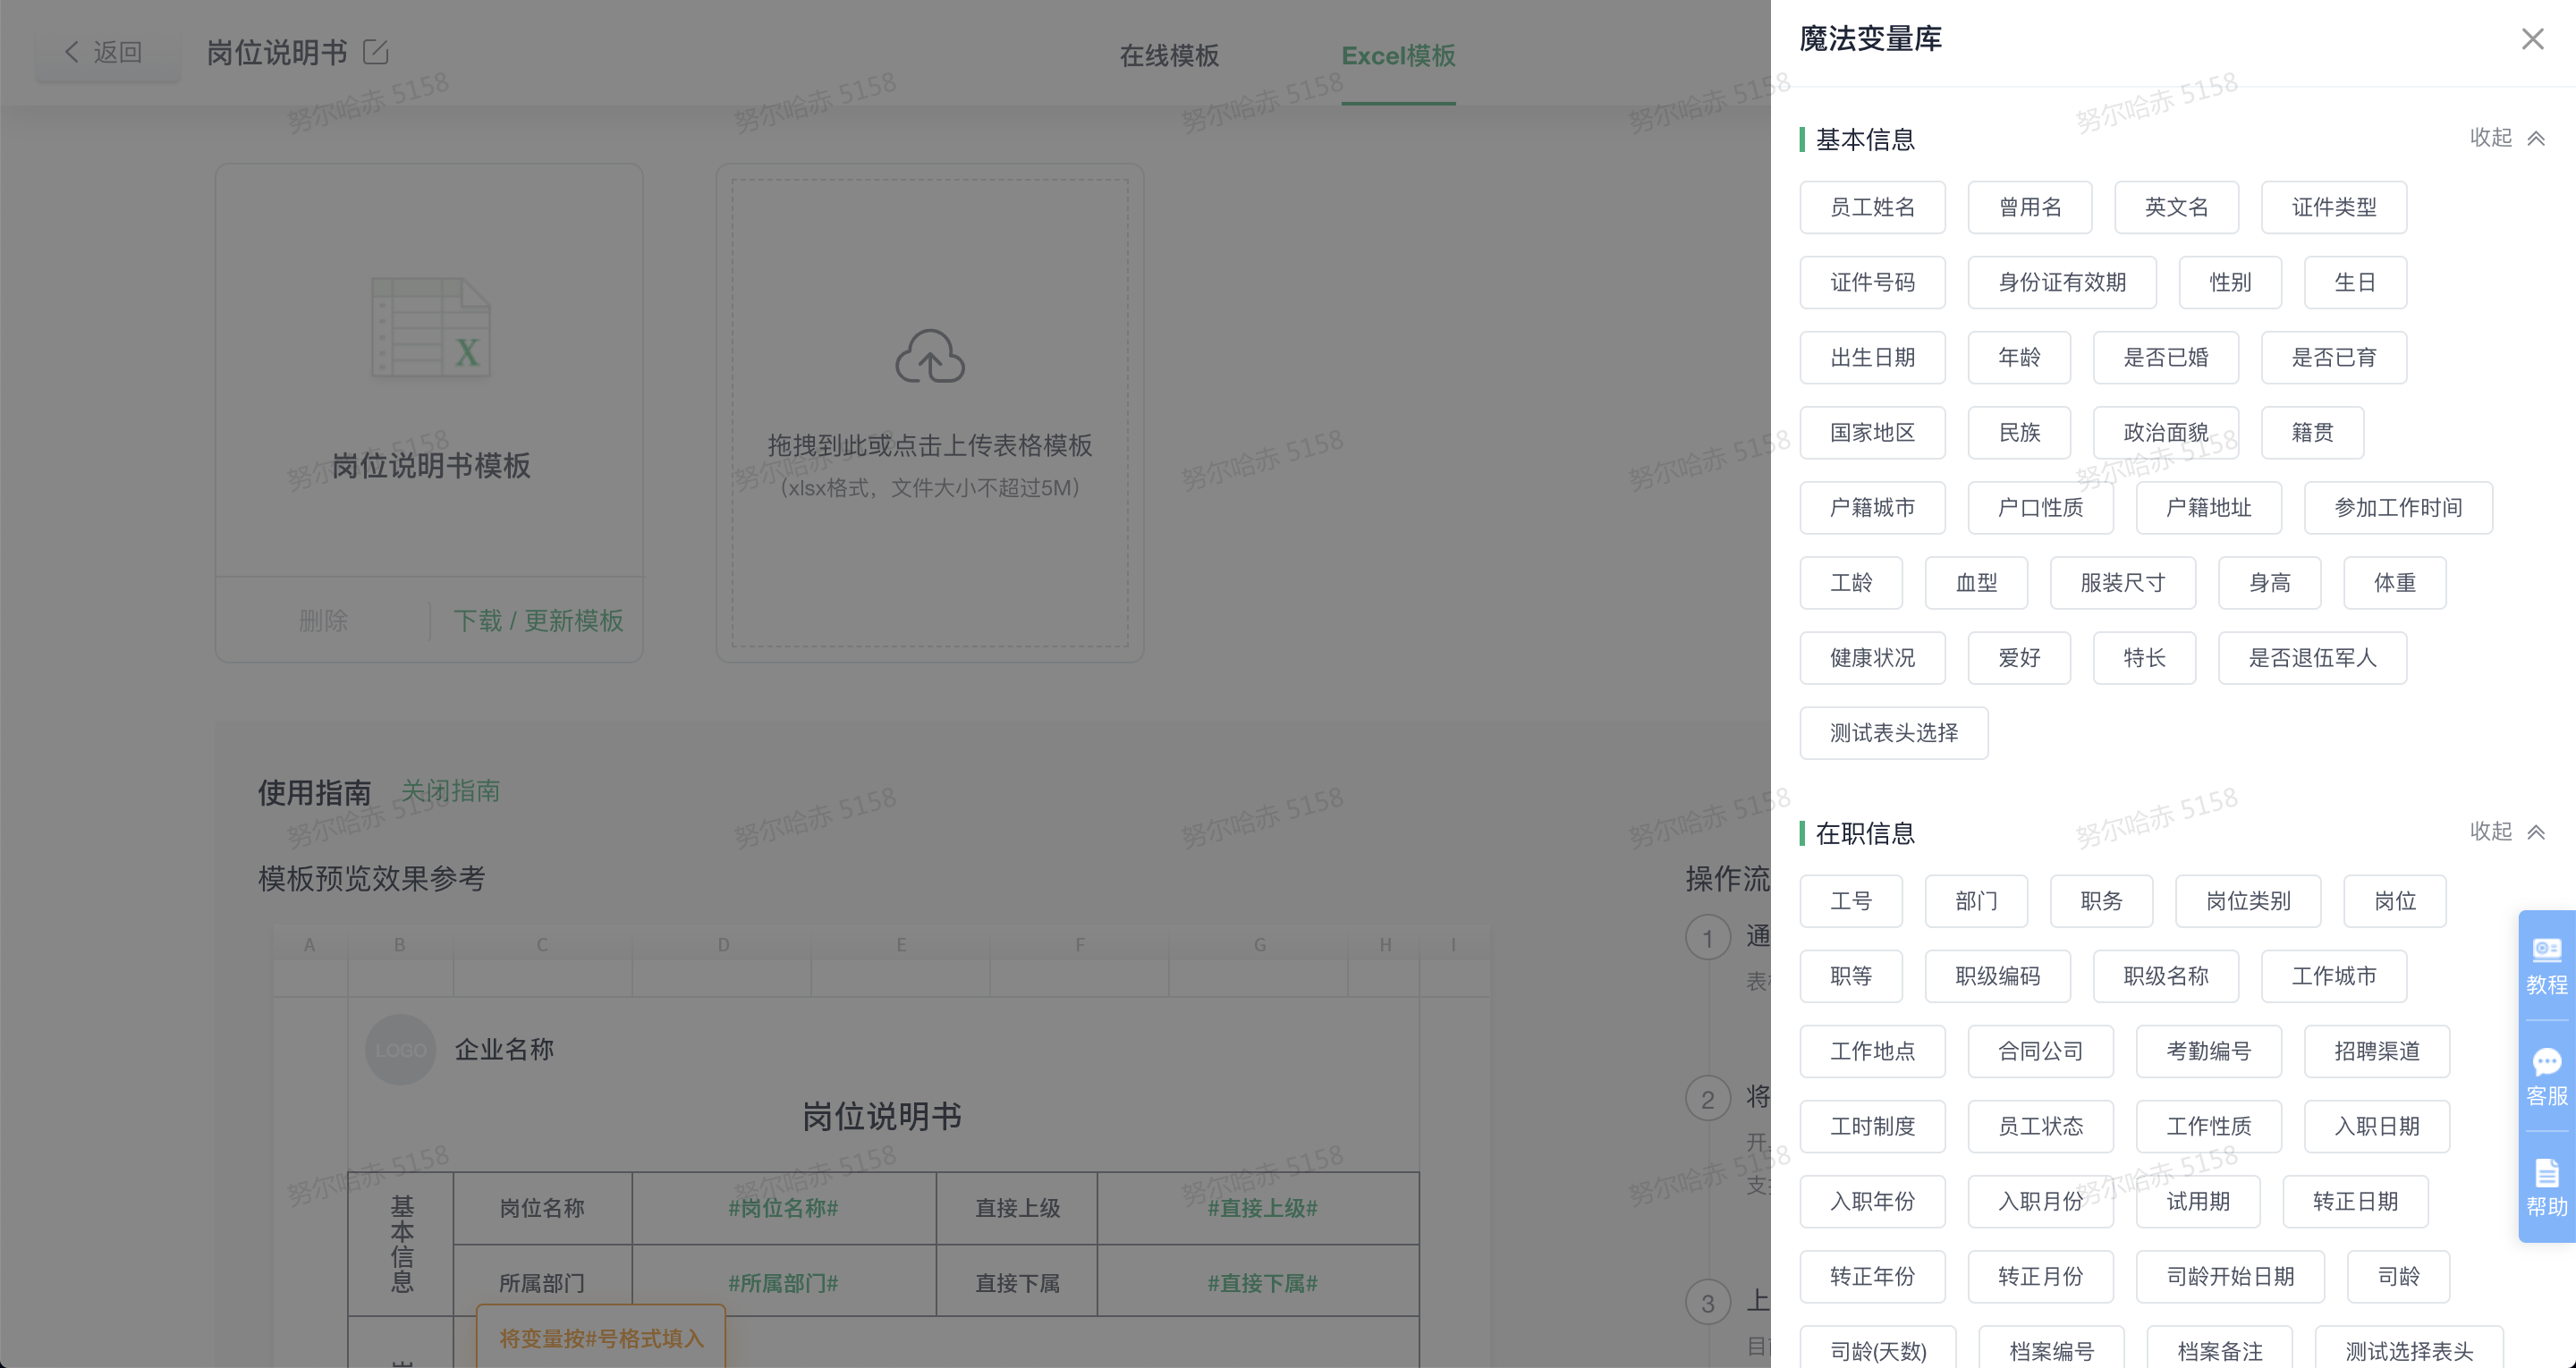
Task: Click the 部门 variable tag
Action: 1976,901
